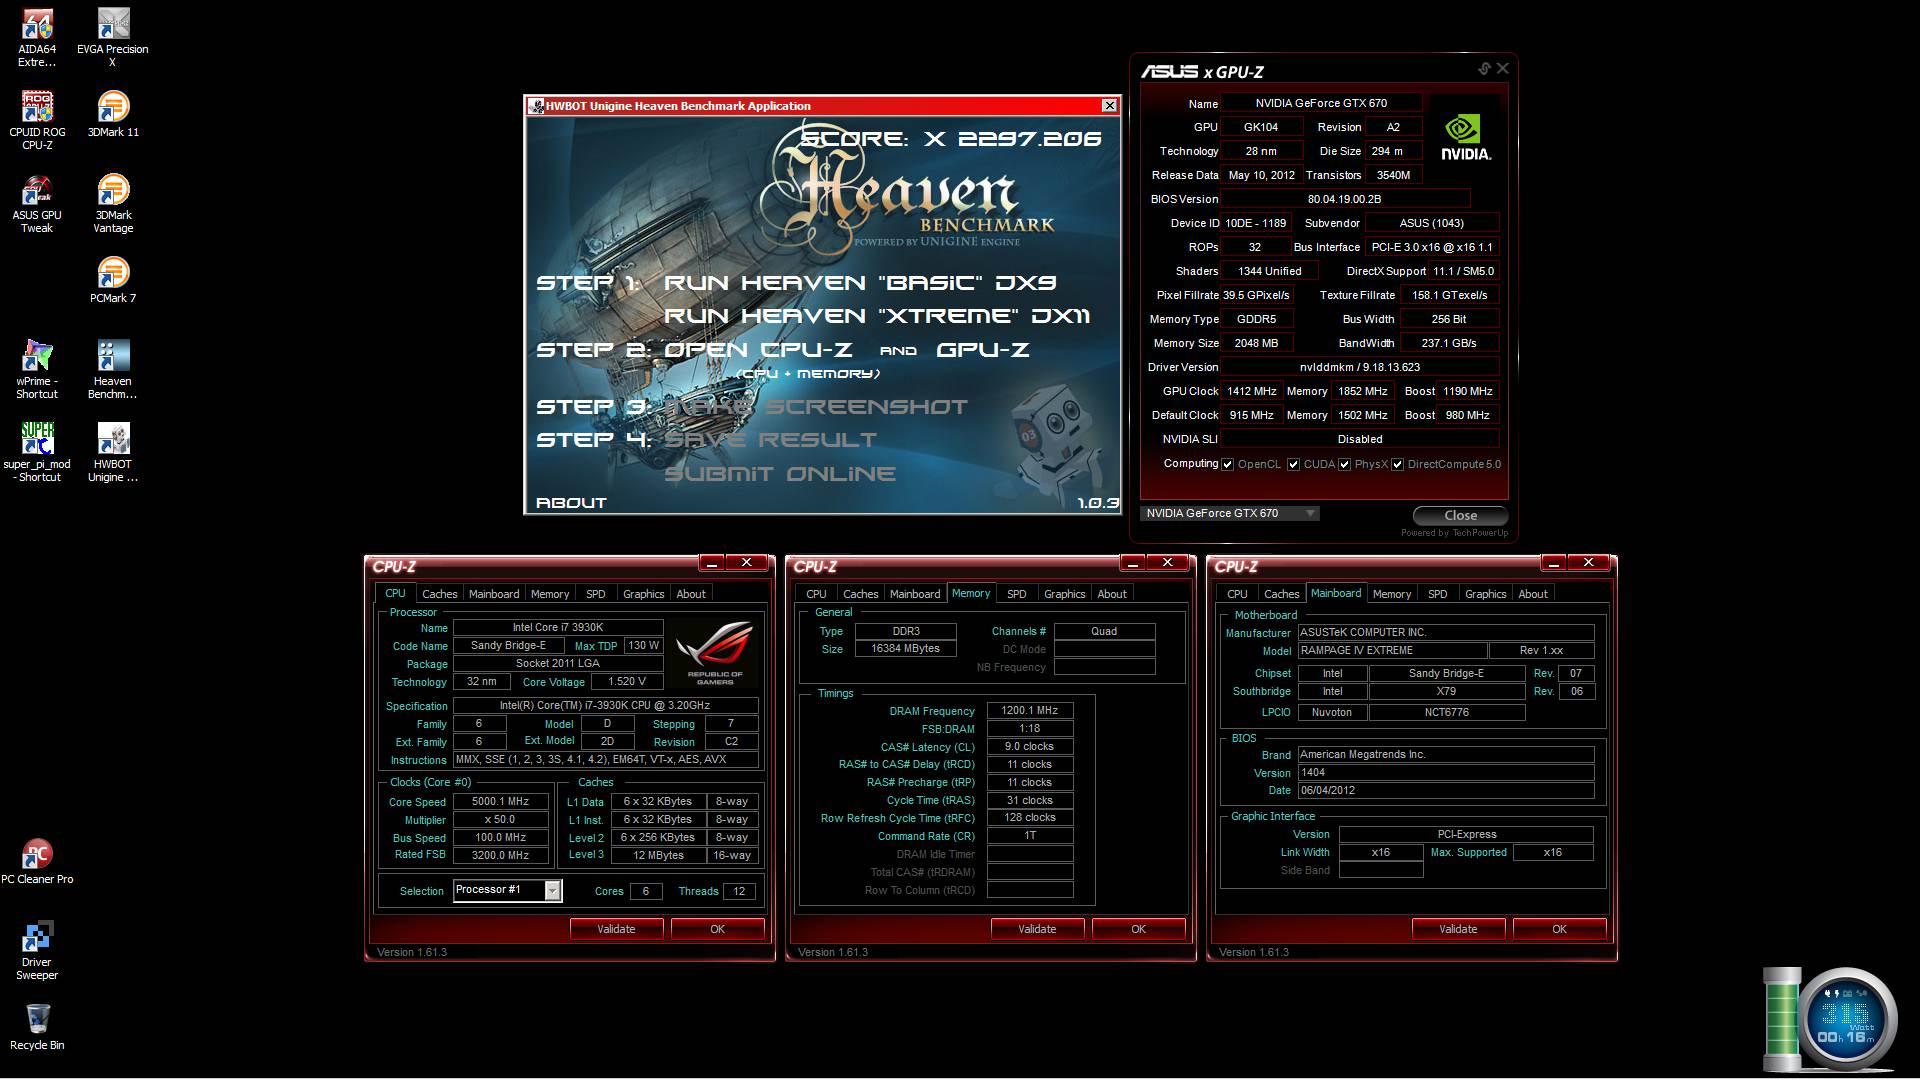The height and width of the screenshot is (1080, 1920).
Task: Open Heaven Benchmark desktop shortcut
Action: click(x=113, y=370)
